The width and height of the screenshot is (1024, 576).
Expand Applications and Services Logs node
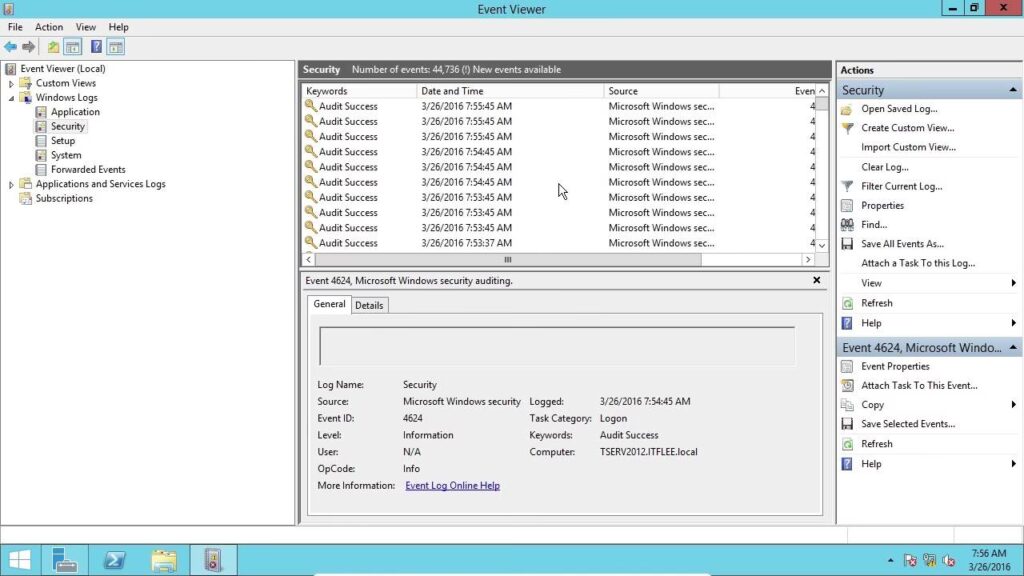point(11,184)
